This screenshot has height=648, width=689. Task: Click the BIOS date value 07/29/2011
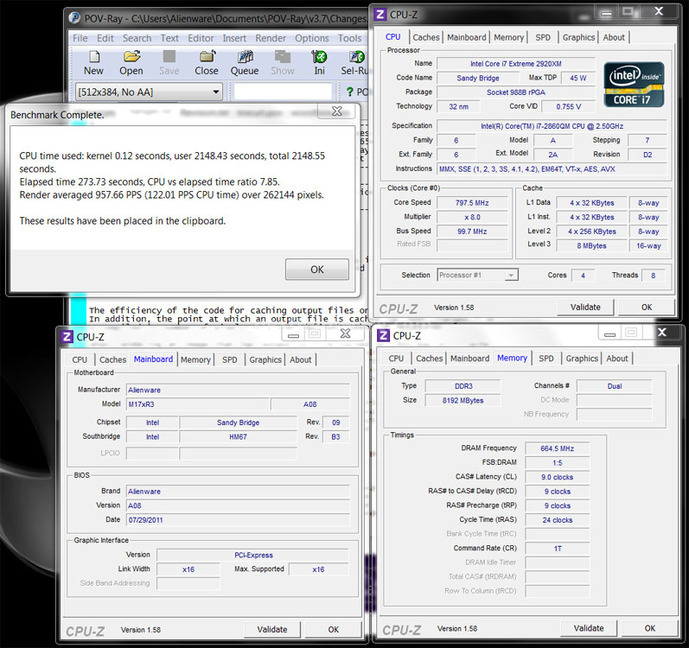pyautogui.click(x=238, y=520)
